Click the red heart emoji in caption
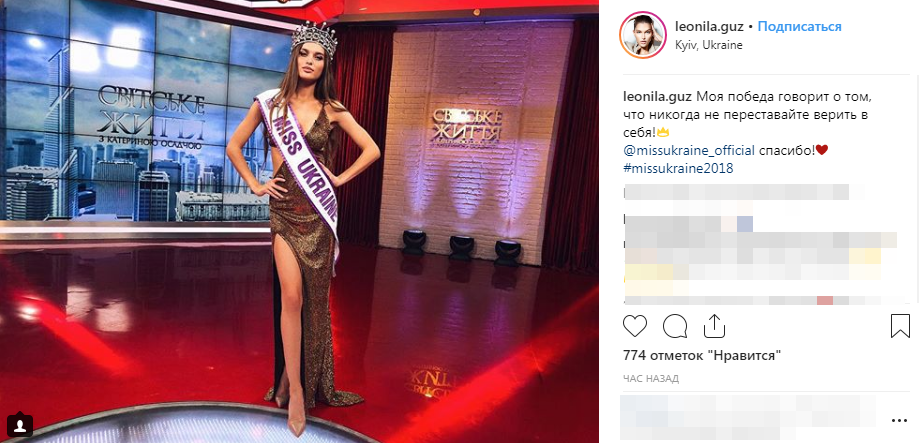This screenshot has width=919, height=443. [822, 150]
